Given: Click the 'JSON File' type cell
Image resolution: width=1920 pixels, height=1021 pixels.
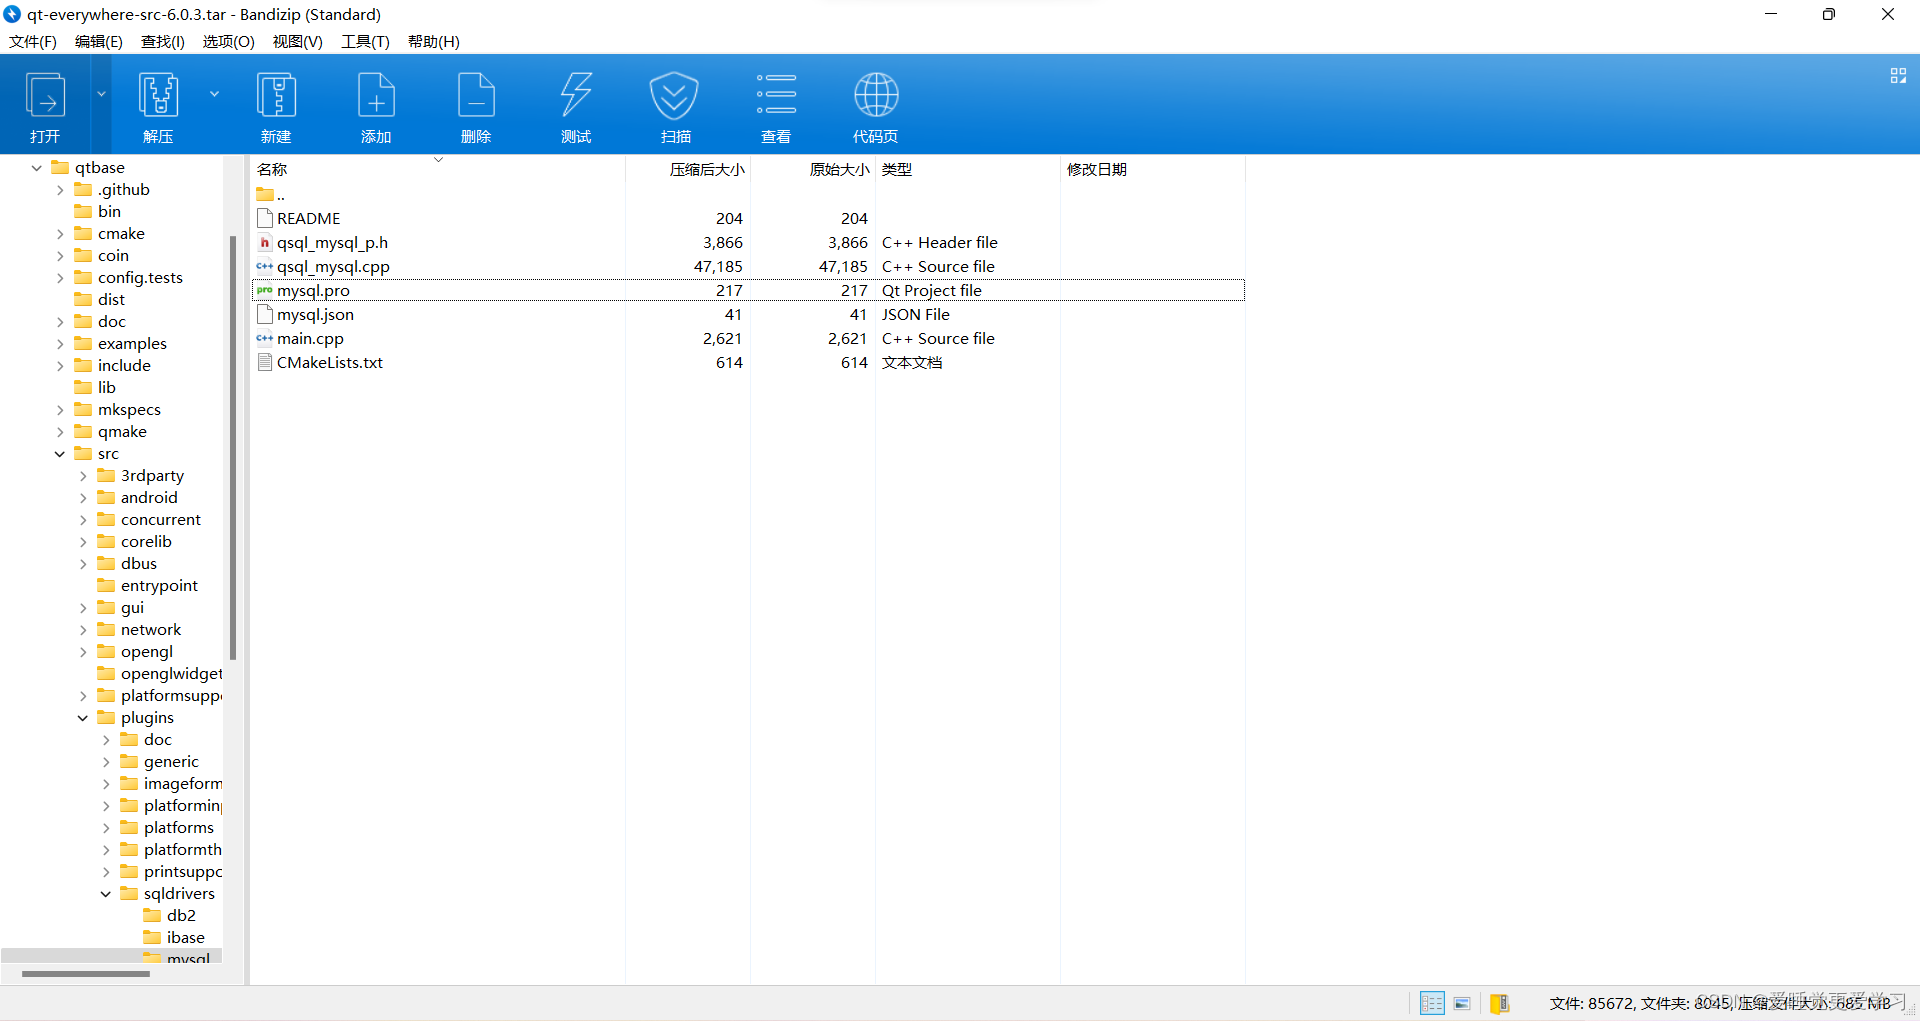Looking at the screenshot, I should pos(916,314).
